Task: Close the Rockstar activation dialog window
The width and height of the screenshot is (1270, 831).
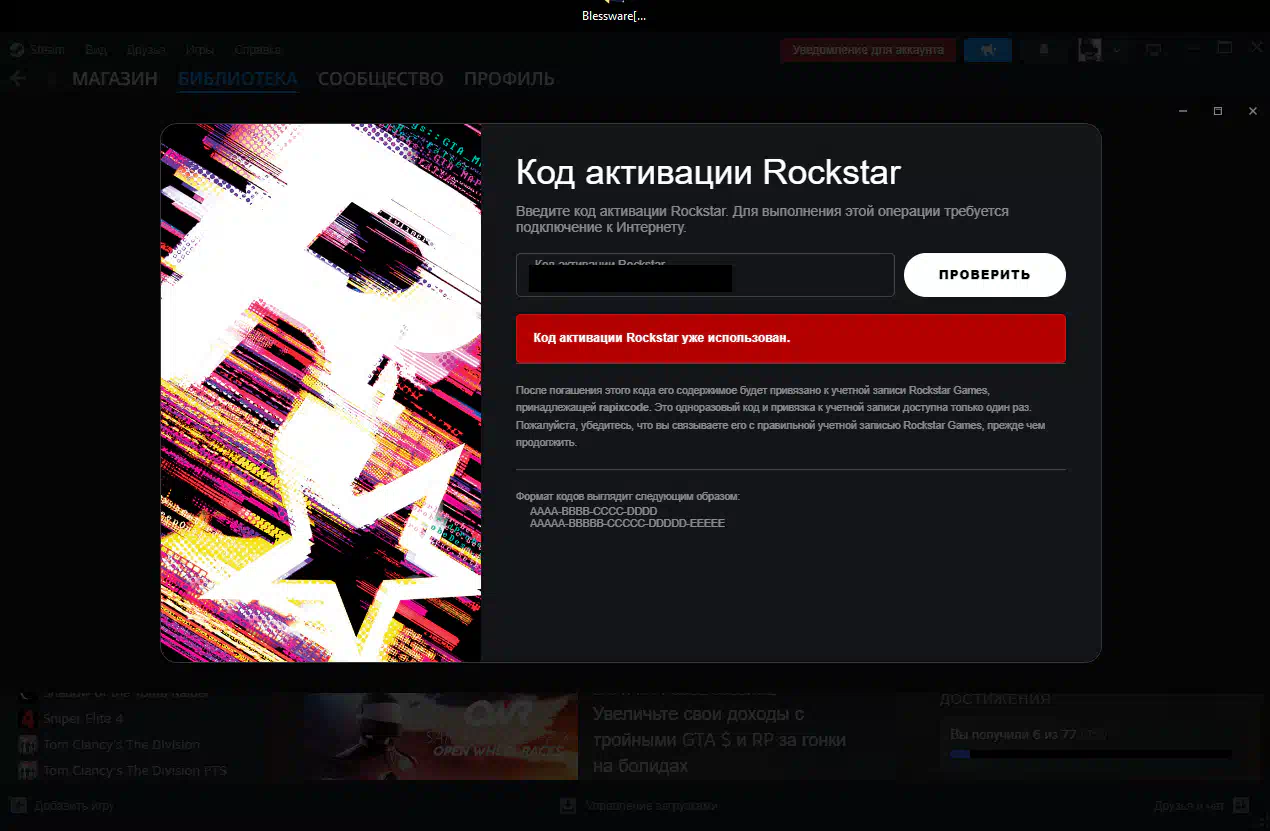Action: (x=1253, y=111)
